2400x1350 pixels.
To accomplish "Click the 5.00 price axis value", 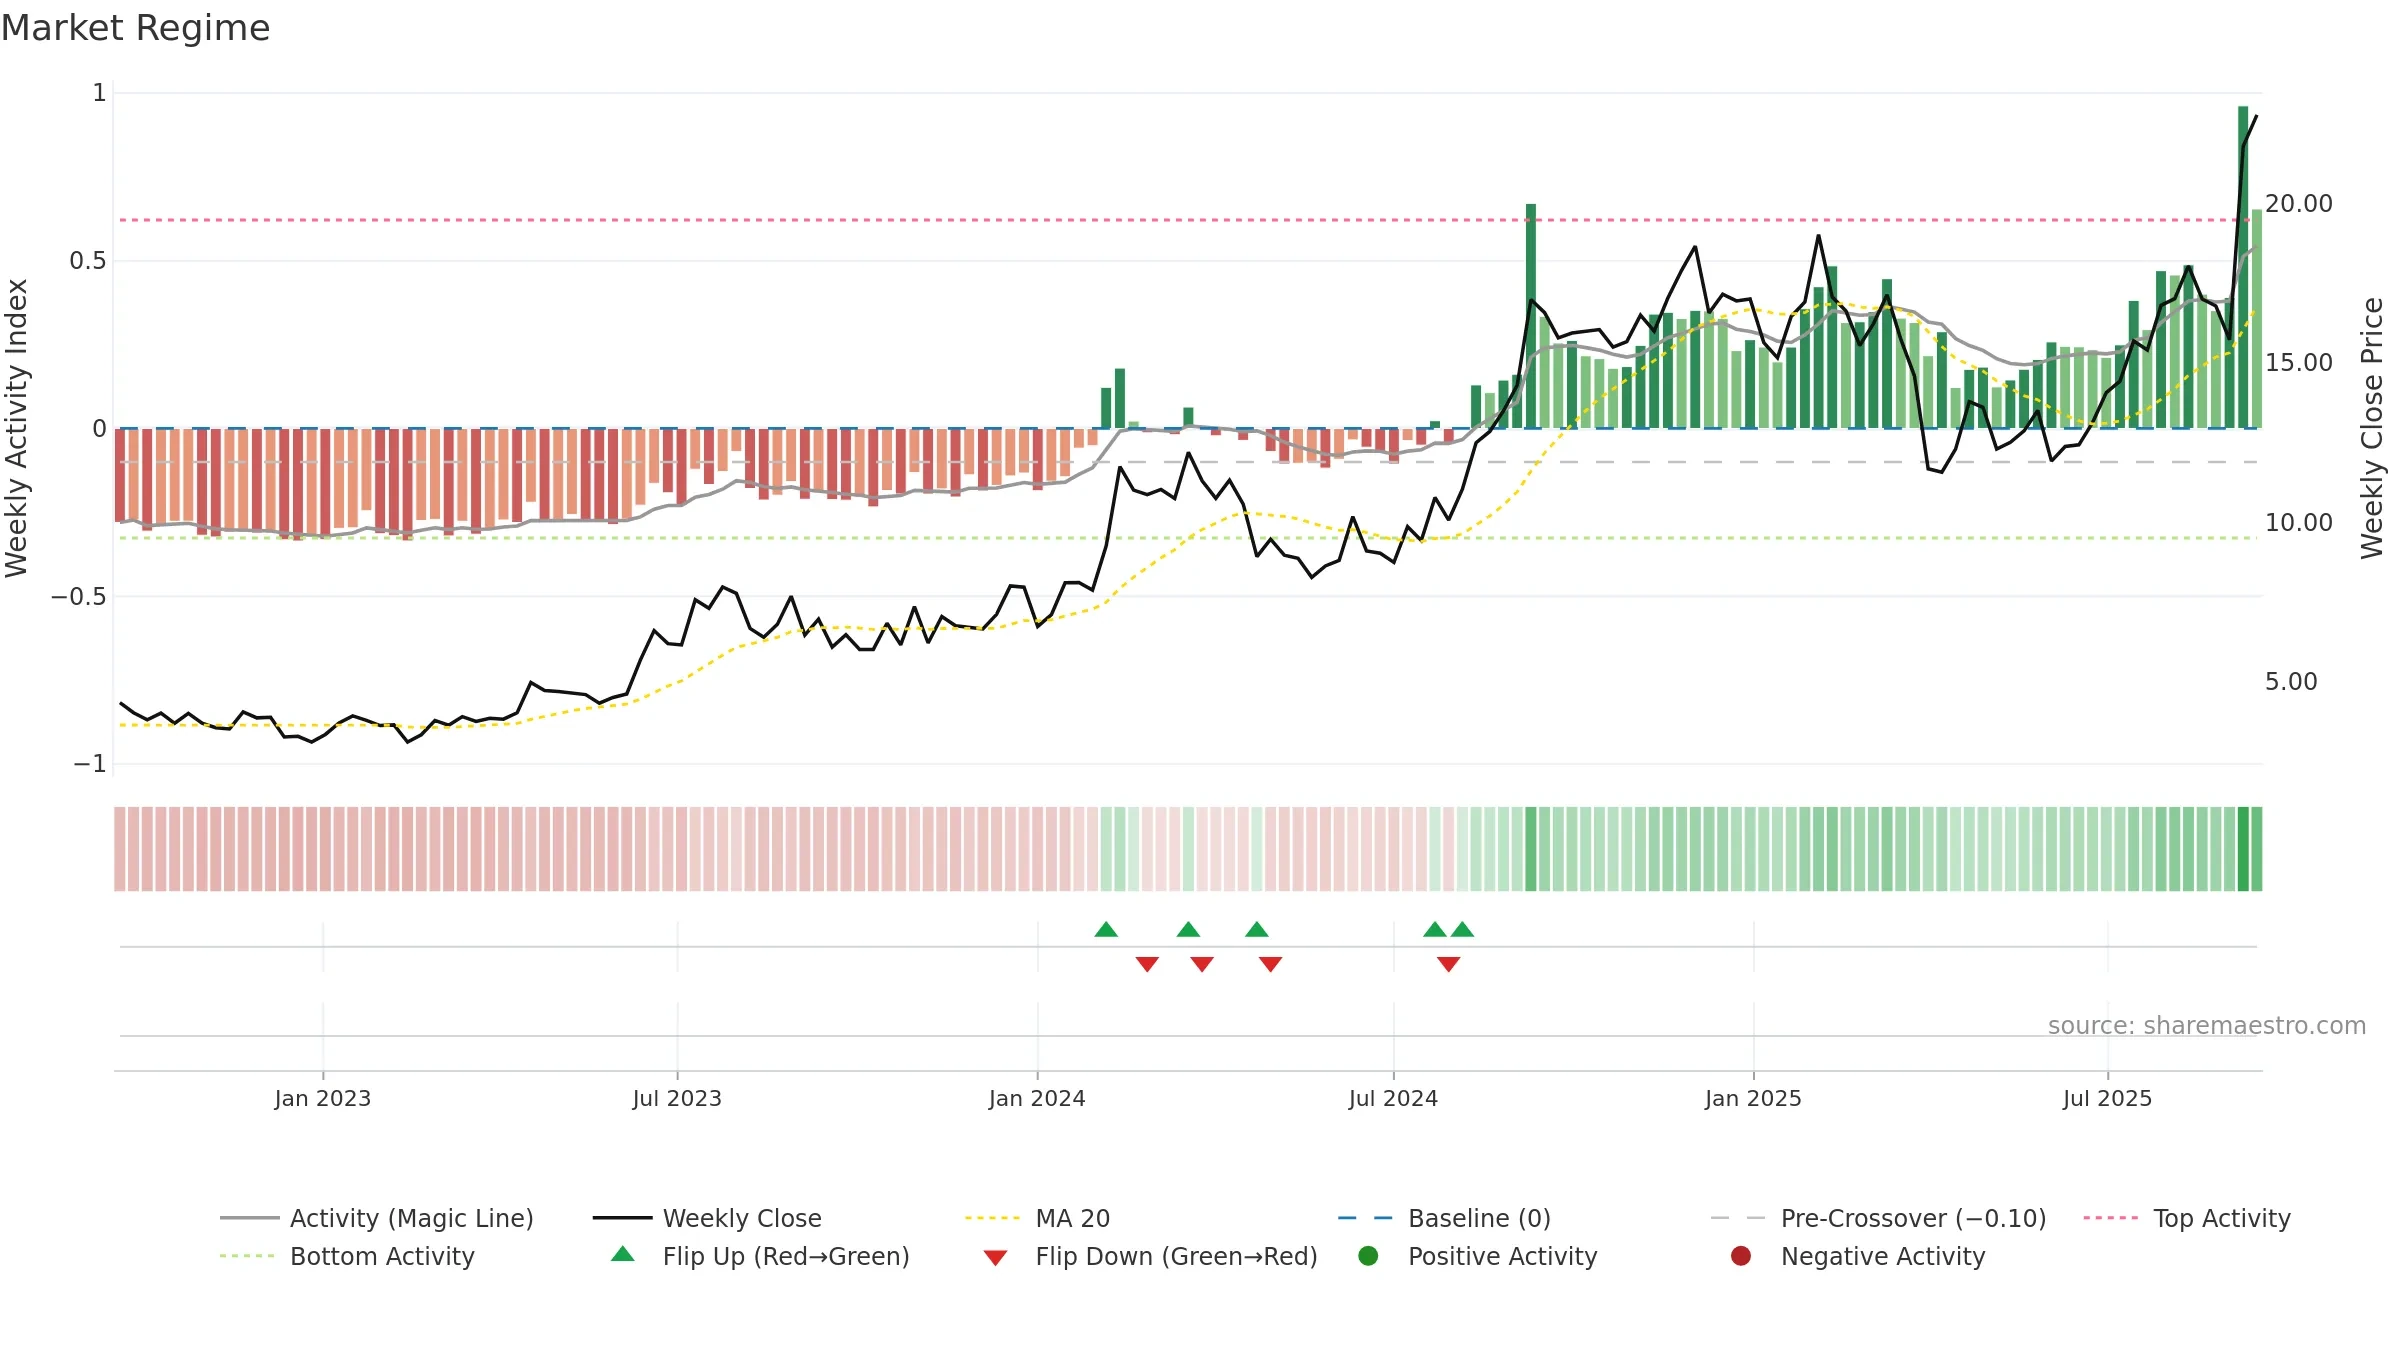I will point(2291,682).
